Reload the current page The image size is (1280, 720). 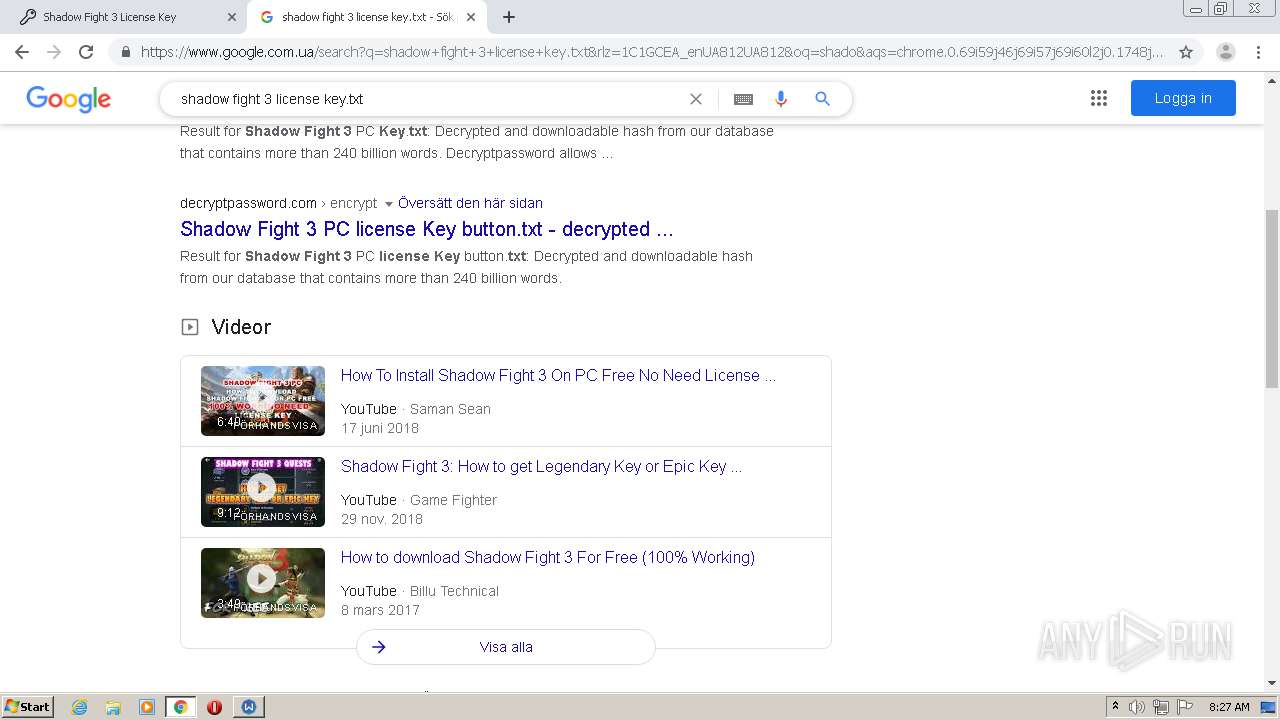(86, 52)
